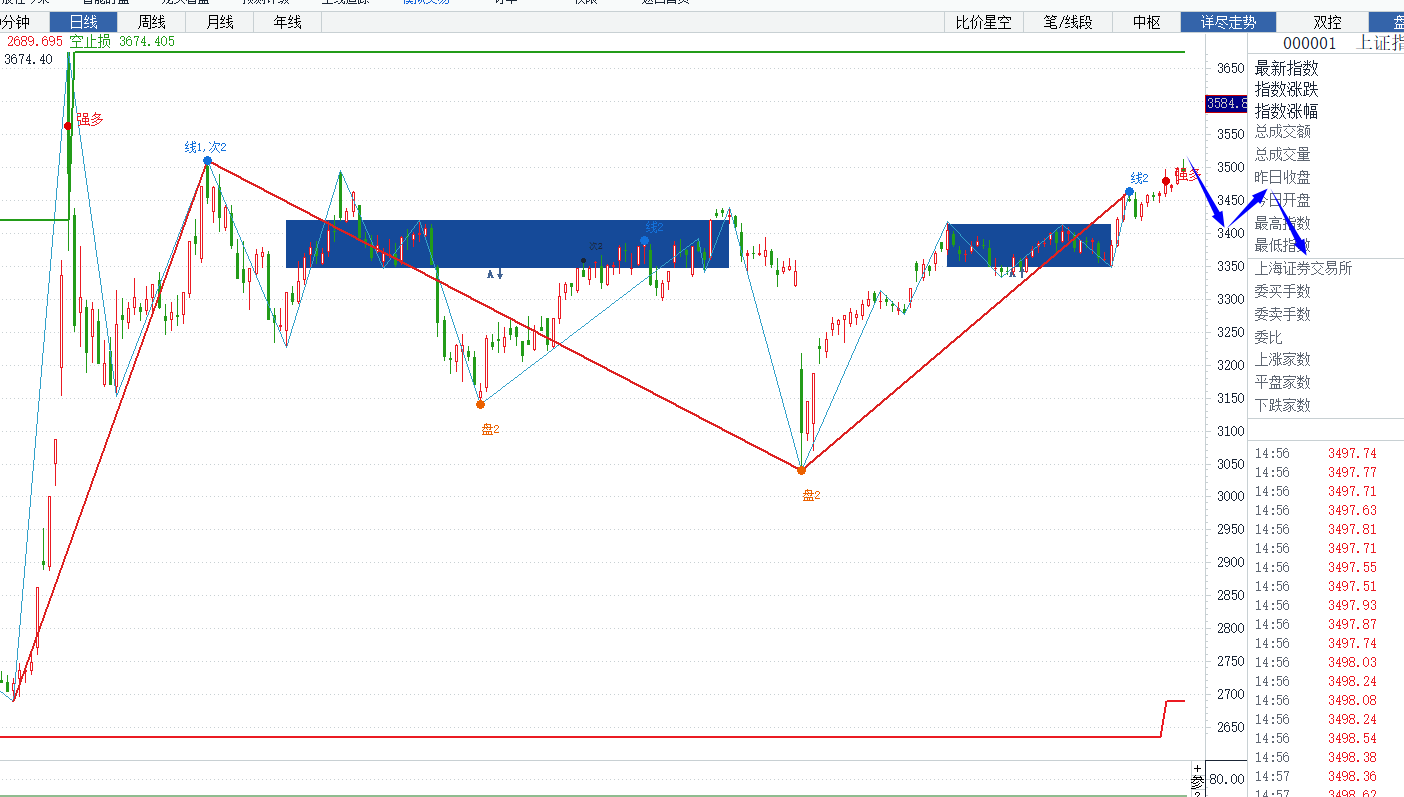Click the 000001 stock code header
This screenshot has height=797, width=1404.
(x=1309, y=42)
